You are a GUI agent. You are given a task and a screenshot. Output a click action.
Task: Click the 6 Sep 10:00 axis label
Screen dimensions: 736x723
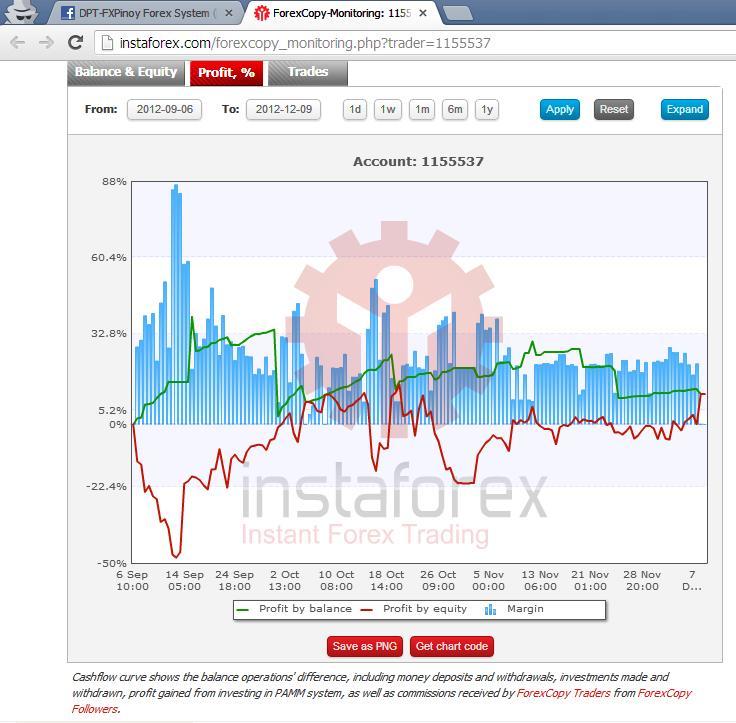coord(132,581)
